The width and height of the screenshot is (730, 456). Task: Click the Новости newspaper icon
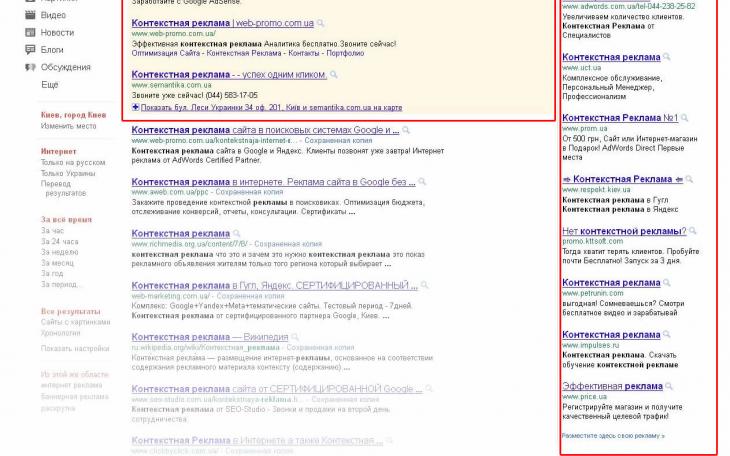pos(30,33)
